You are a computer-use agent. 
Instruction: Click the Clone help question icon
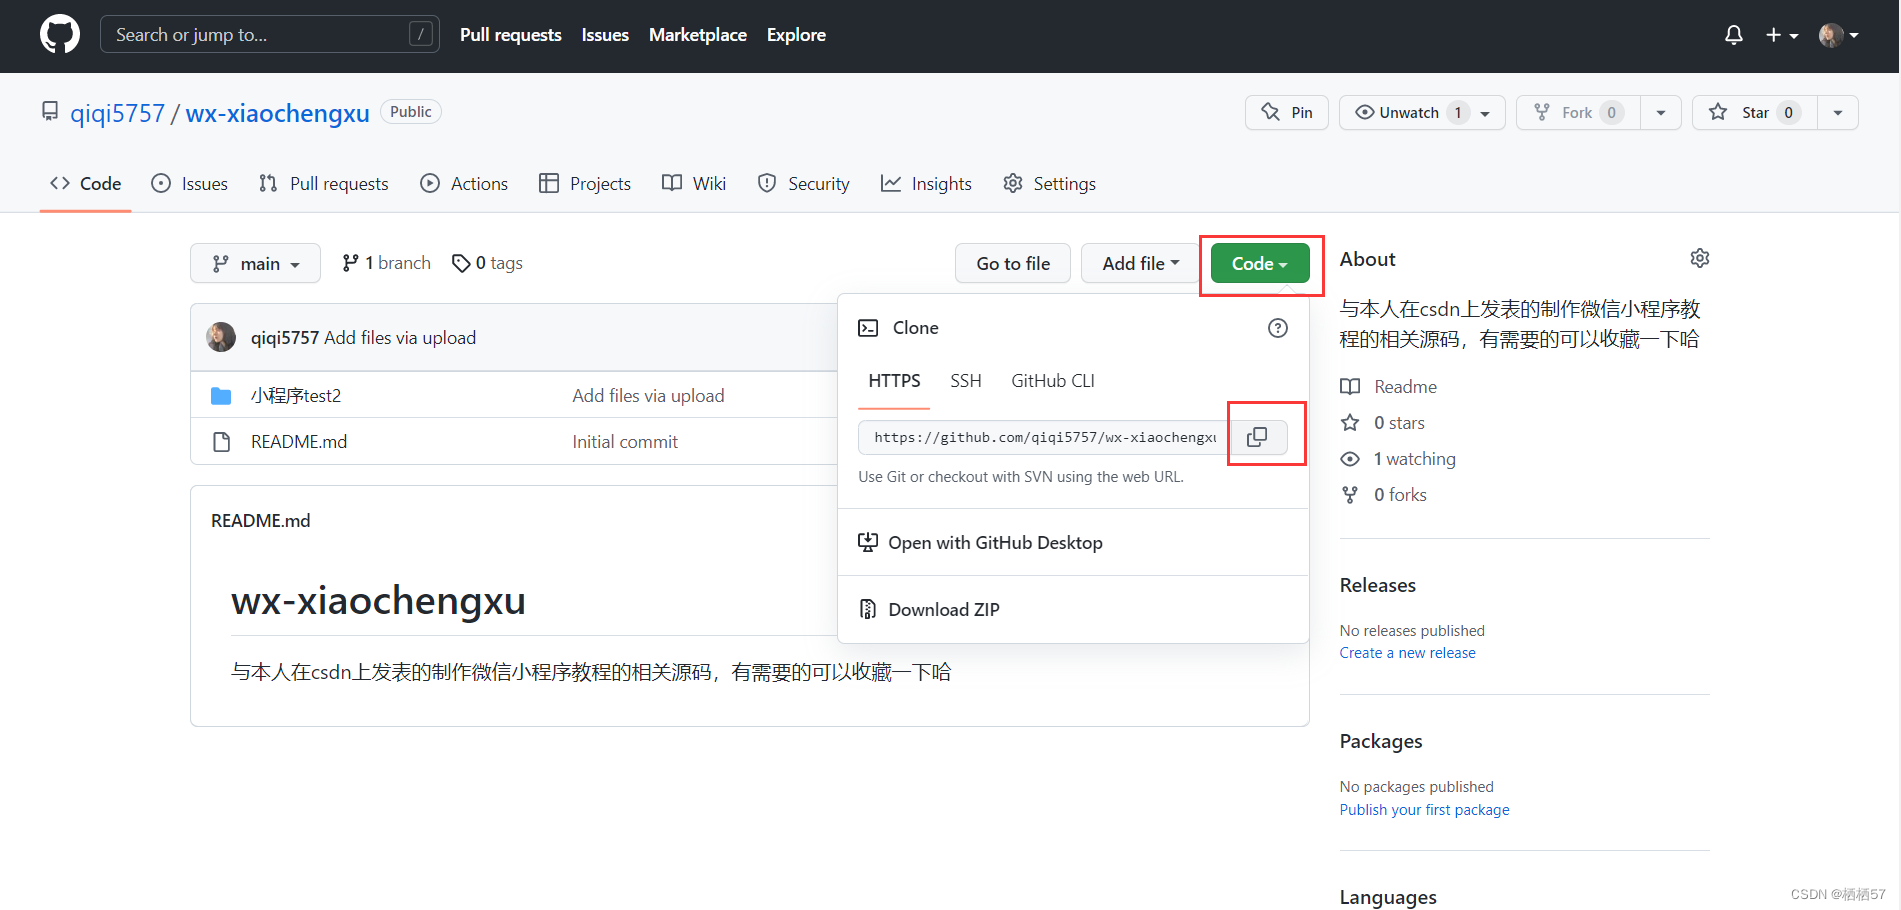[x=1278, y=328]
